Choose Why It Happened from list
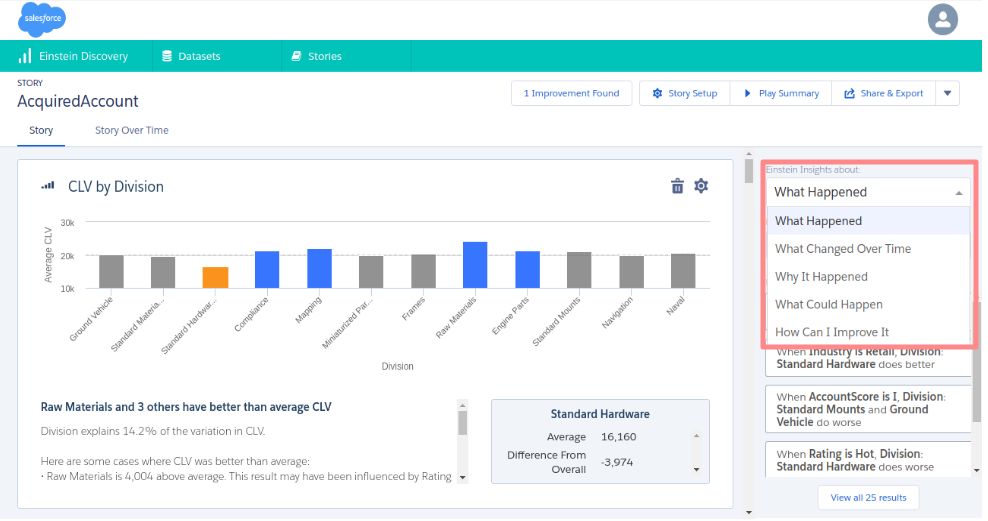988x521 pixels. (x=821, y=277)
